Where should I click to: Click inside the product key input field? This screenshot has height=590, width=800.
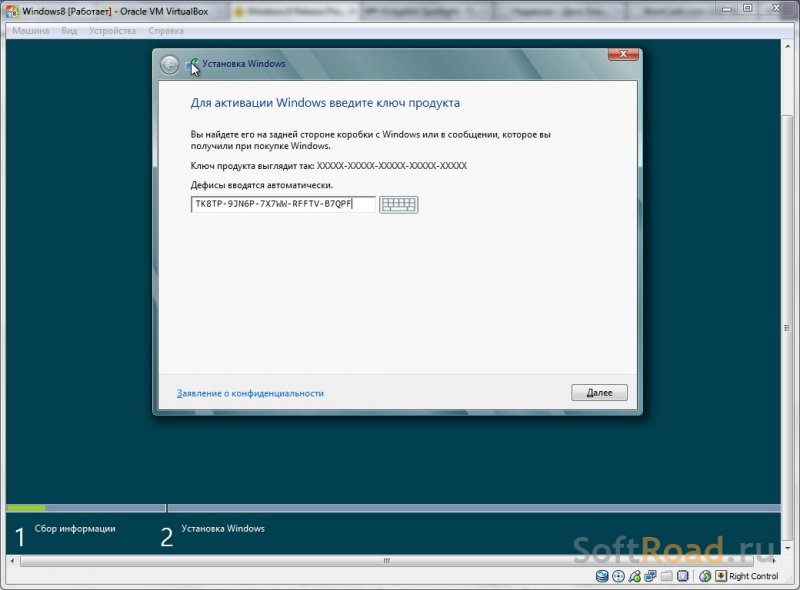point(283,204)
